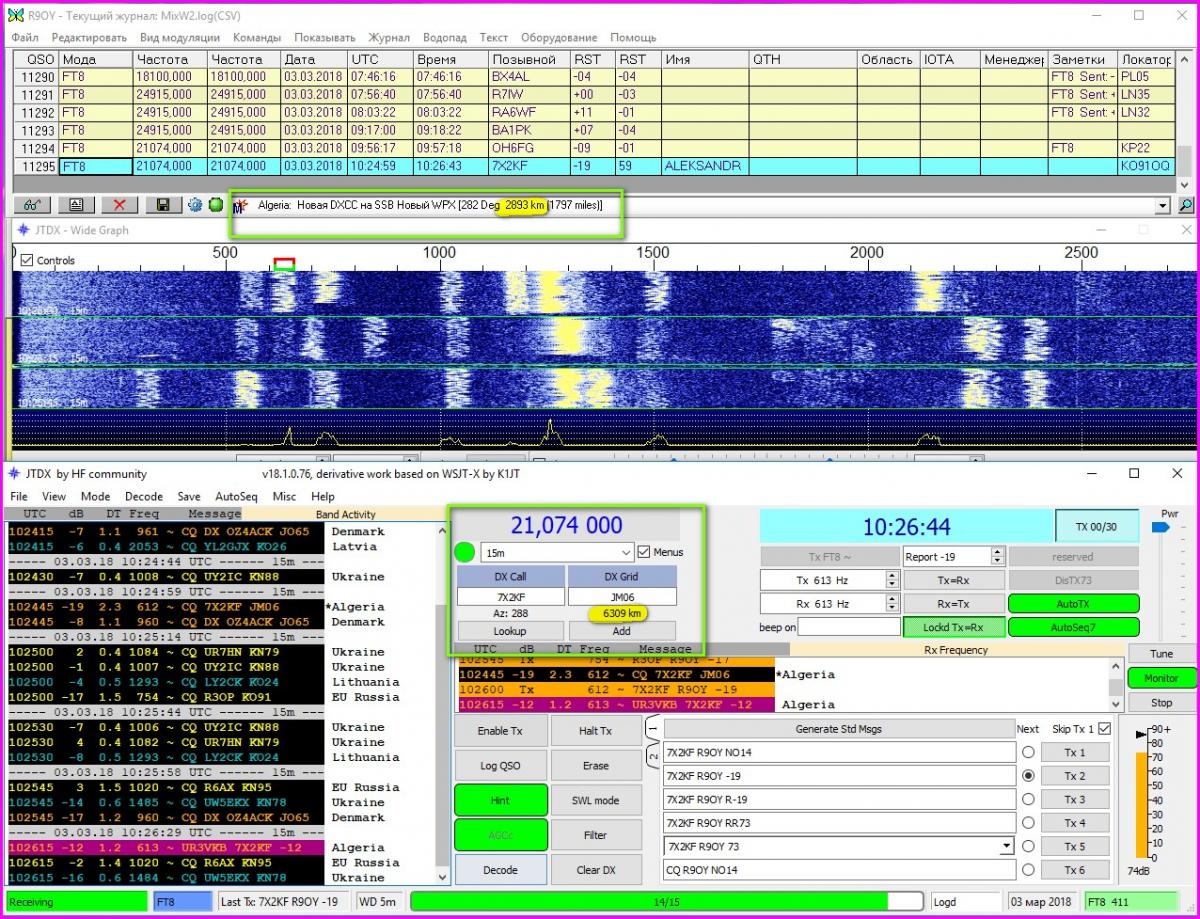Click the Pwr power slider handle
Screen dimensions: 1200x919
[1160, 527]
